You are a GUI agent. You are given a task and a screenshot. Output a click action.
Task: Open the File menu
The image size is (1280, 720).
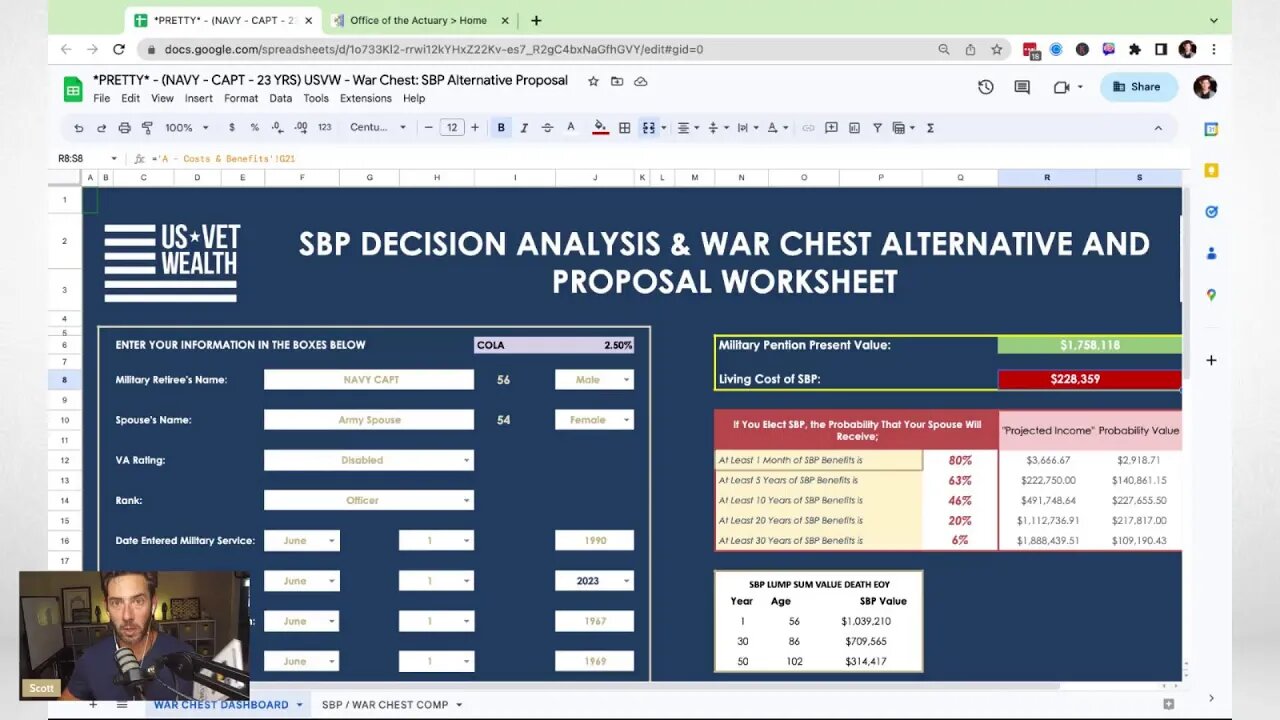tap(102, 98)
